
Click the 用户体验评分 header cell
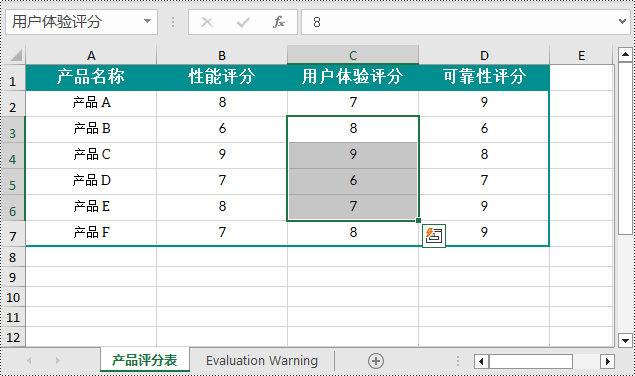click(x=353, y=77)
